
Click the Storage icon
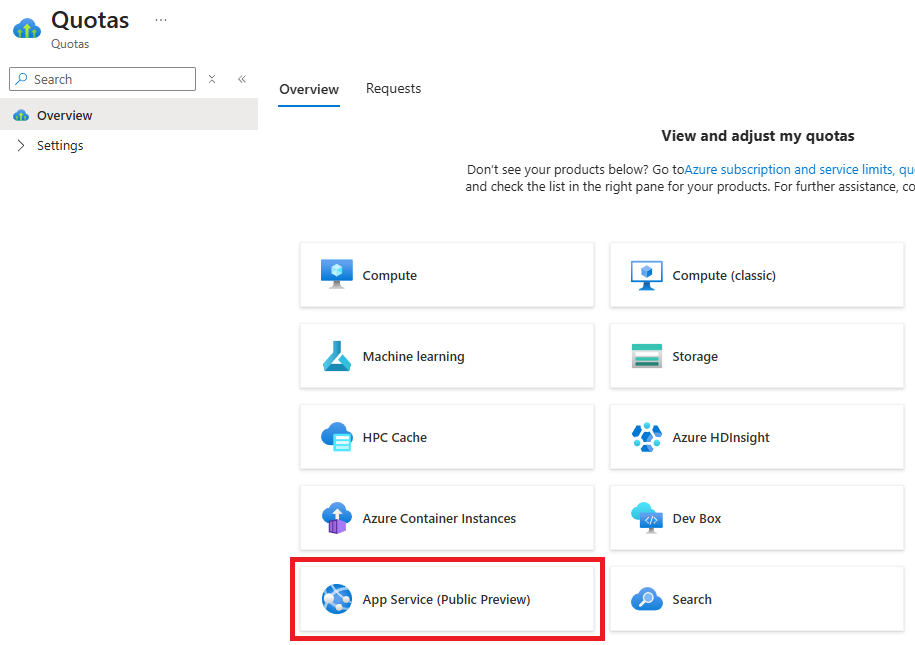coord(647,356)
